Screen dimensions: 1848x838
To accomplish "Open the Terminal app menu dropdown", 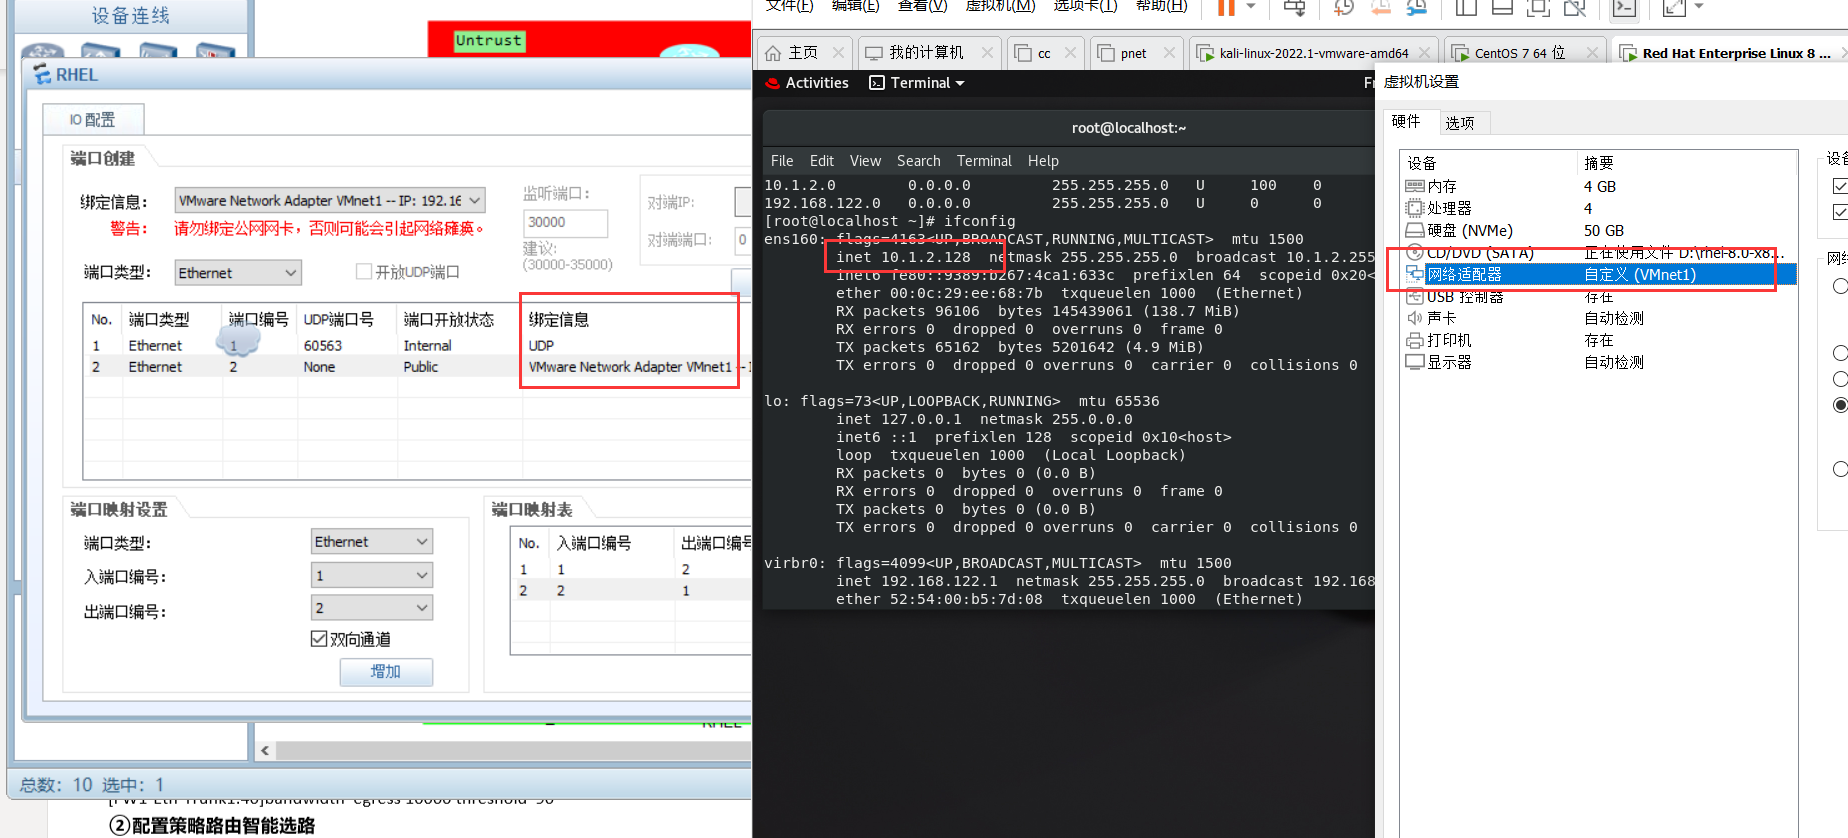I will pyautogui.click(x=917, y=83).
